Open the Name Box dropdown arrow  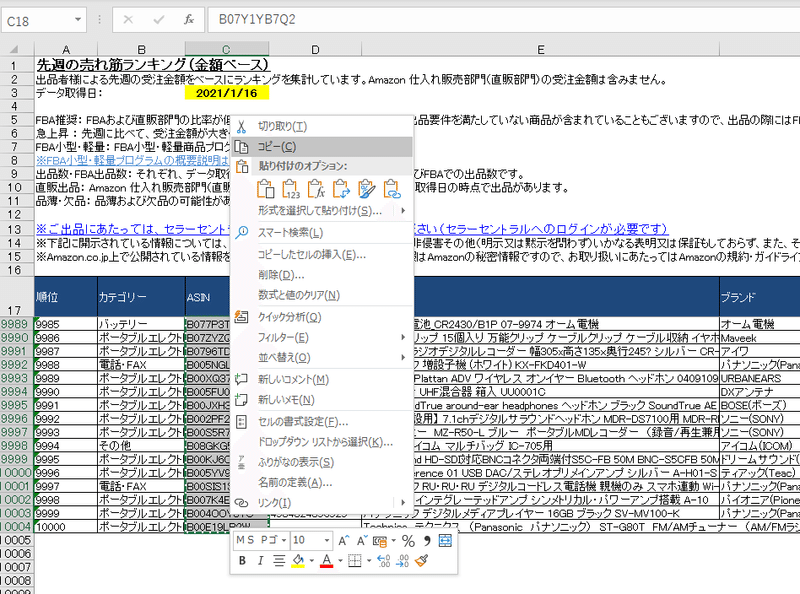[78, 20]
